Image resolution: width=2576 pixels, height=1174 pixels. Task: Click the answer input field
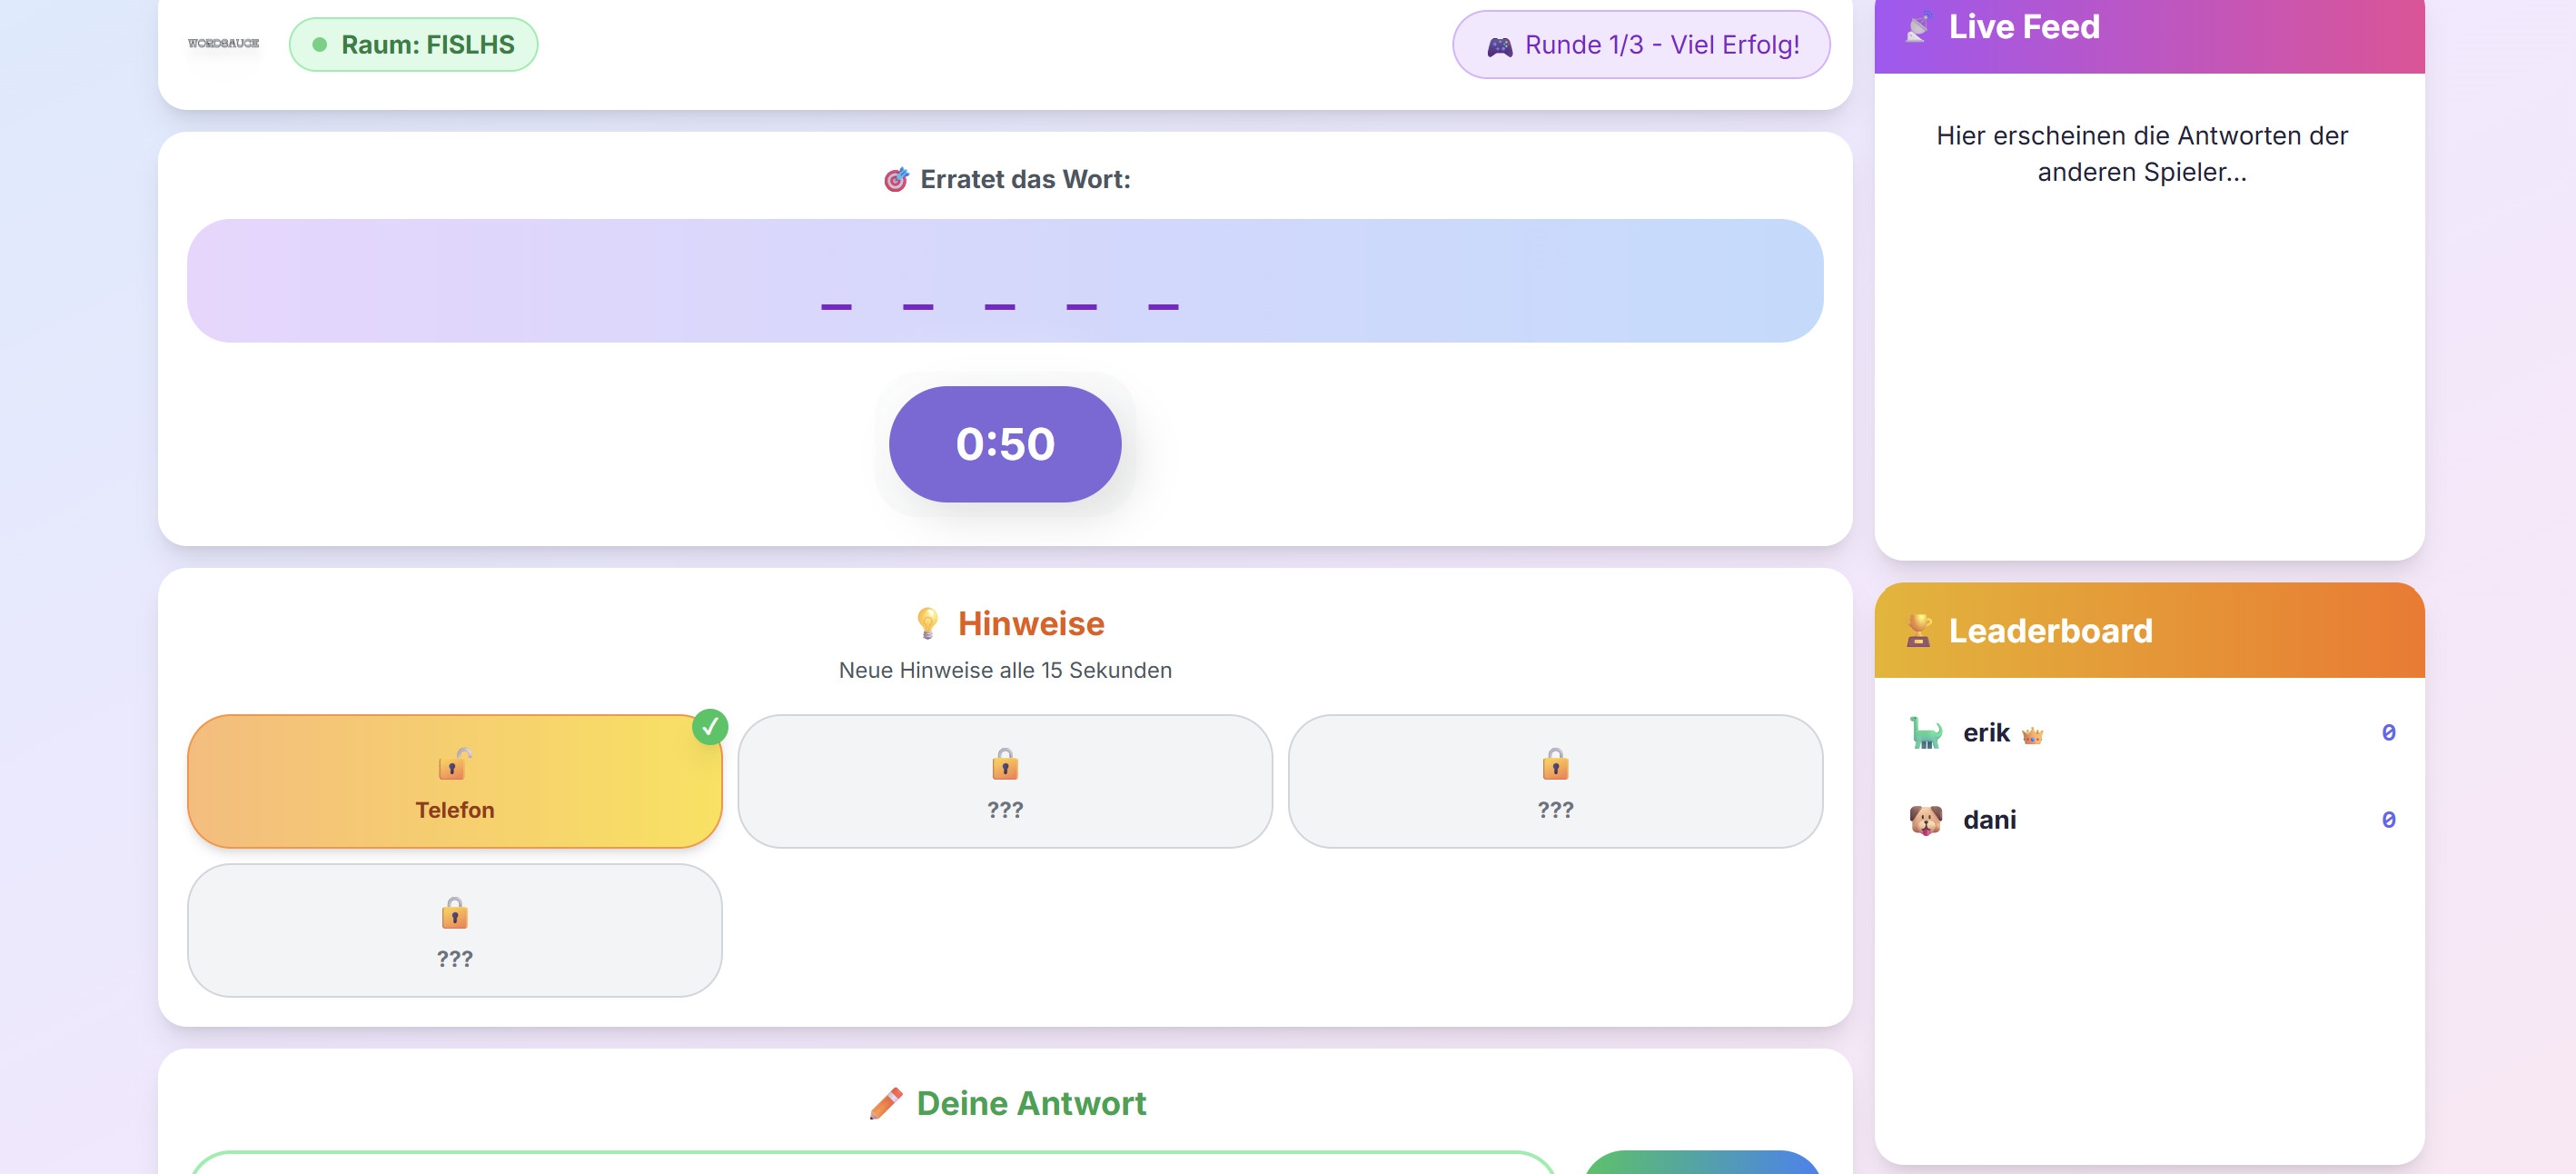click(x=872, y=1162)
